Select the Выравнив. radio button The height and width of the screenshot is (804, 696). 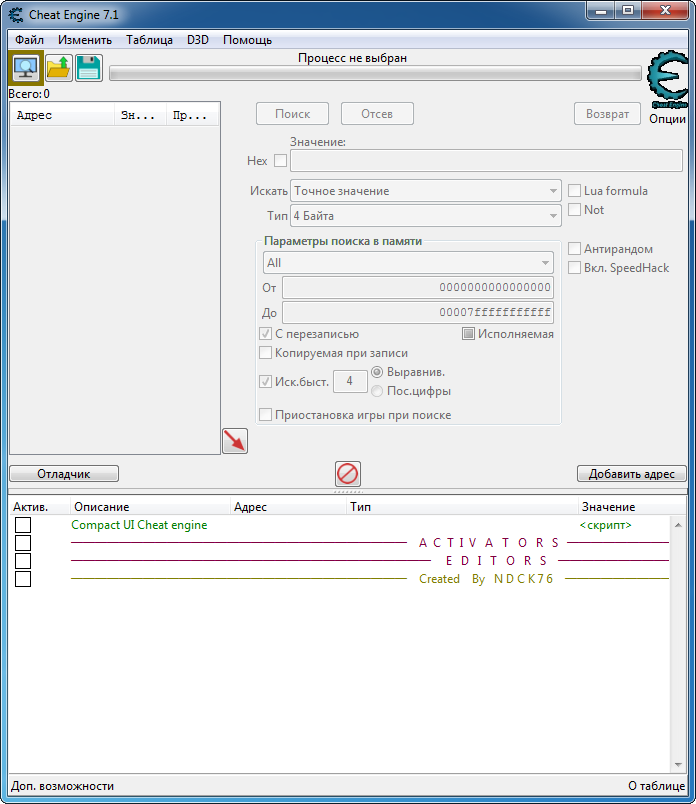click(x=377, y=372)
